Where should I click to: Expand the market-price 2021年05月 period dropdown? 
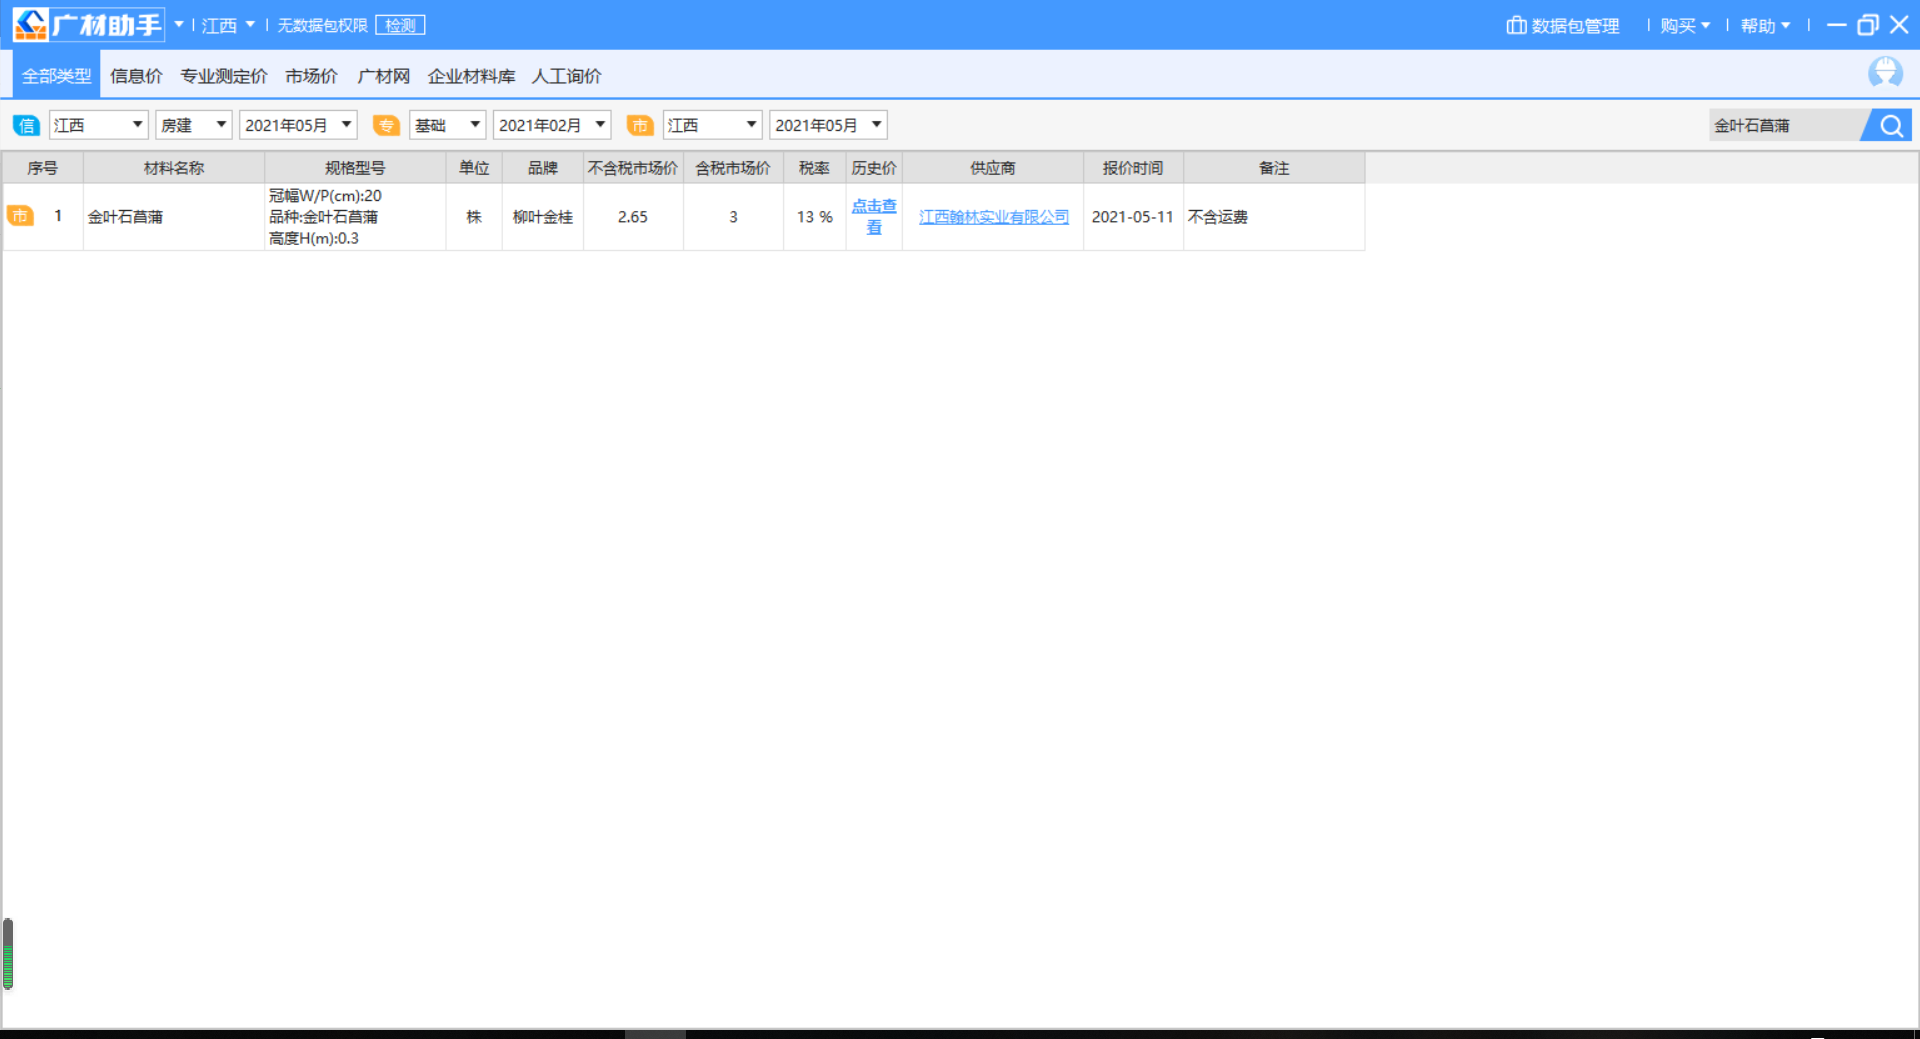tap(828, 125)
